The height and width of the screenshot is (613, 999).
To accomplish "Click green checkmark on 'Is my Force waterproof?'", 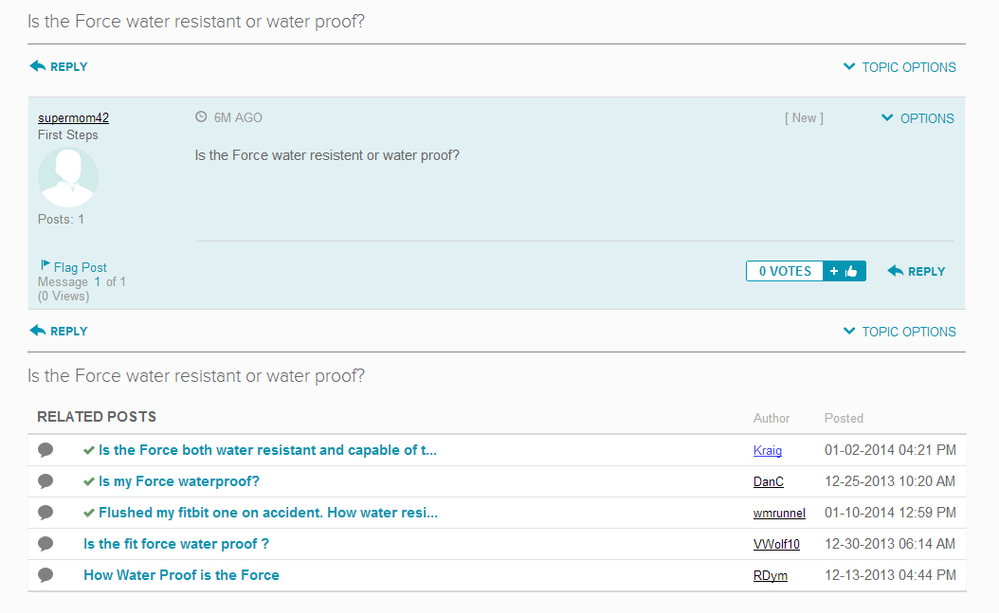I will tap(89, 482).
